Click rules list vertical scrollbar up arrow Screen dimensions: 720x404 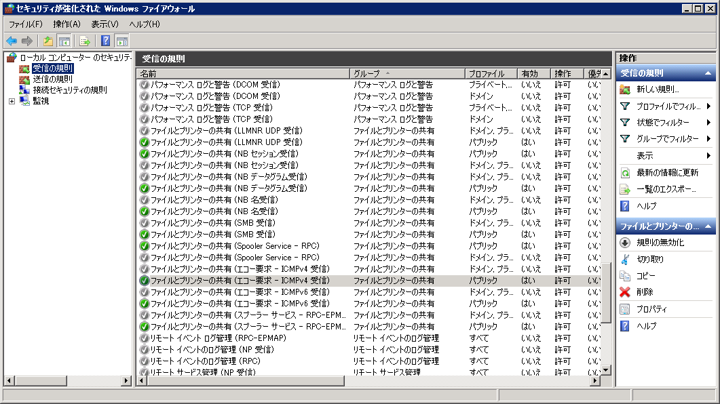606,74
